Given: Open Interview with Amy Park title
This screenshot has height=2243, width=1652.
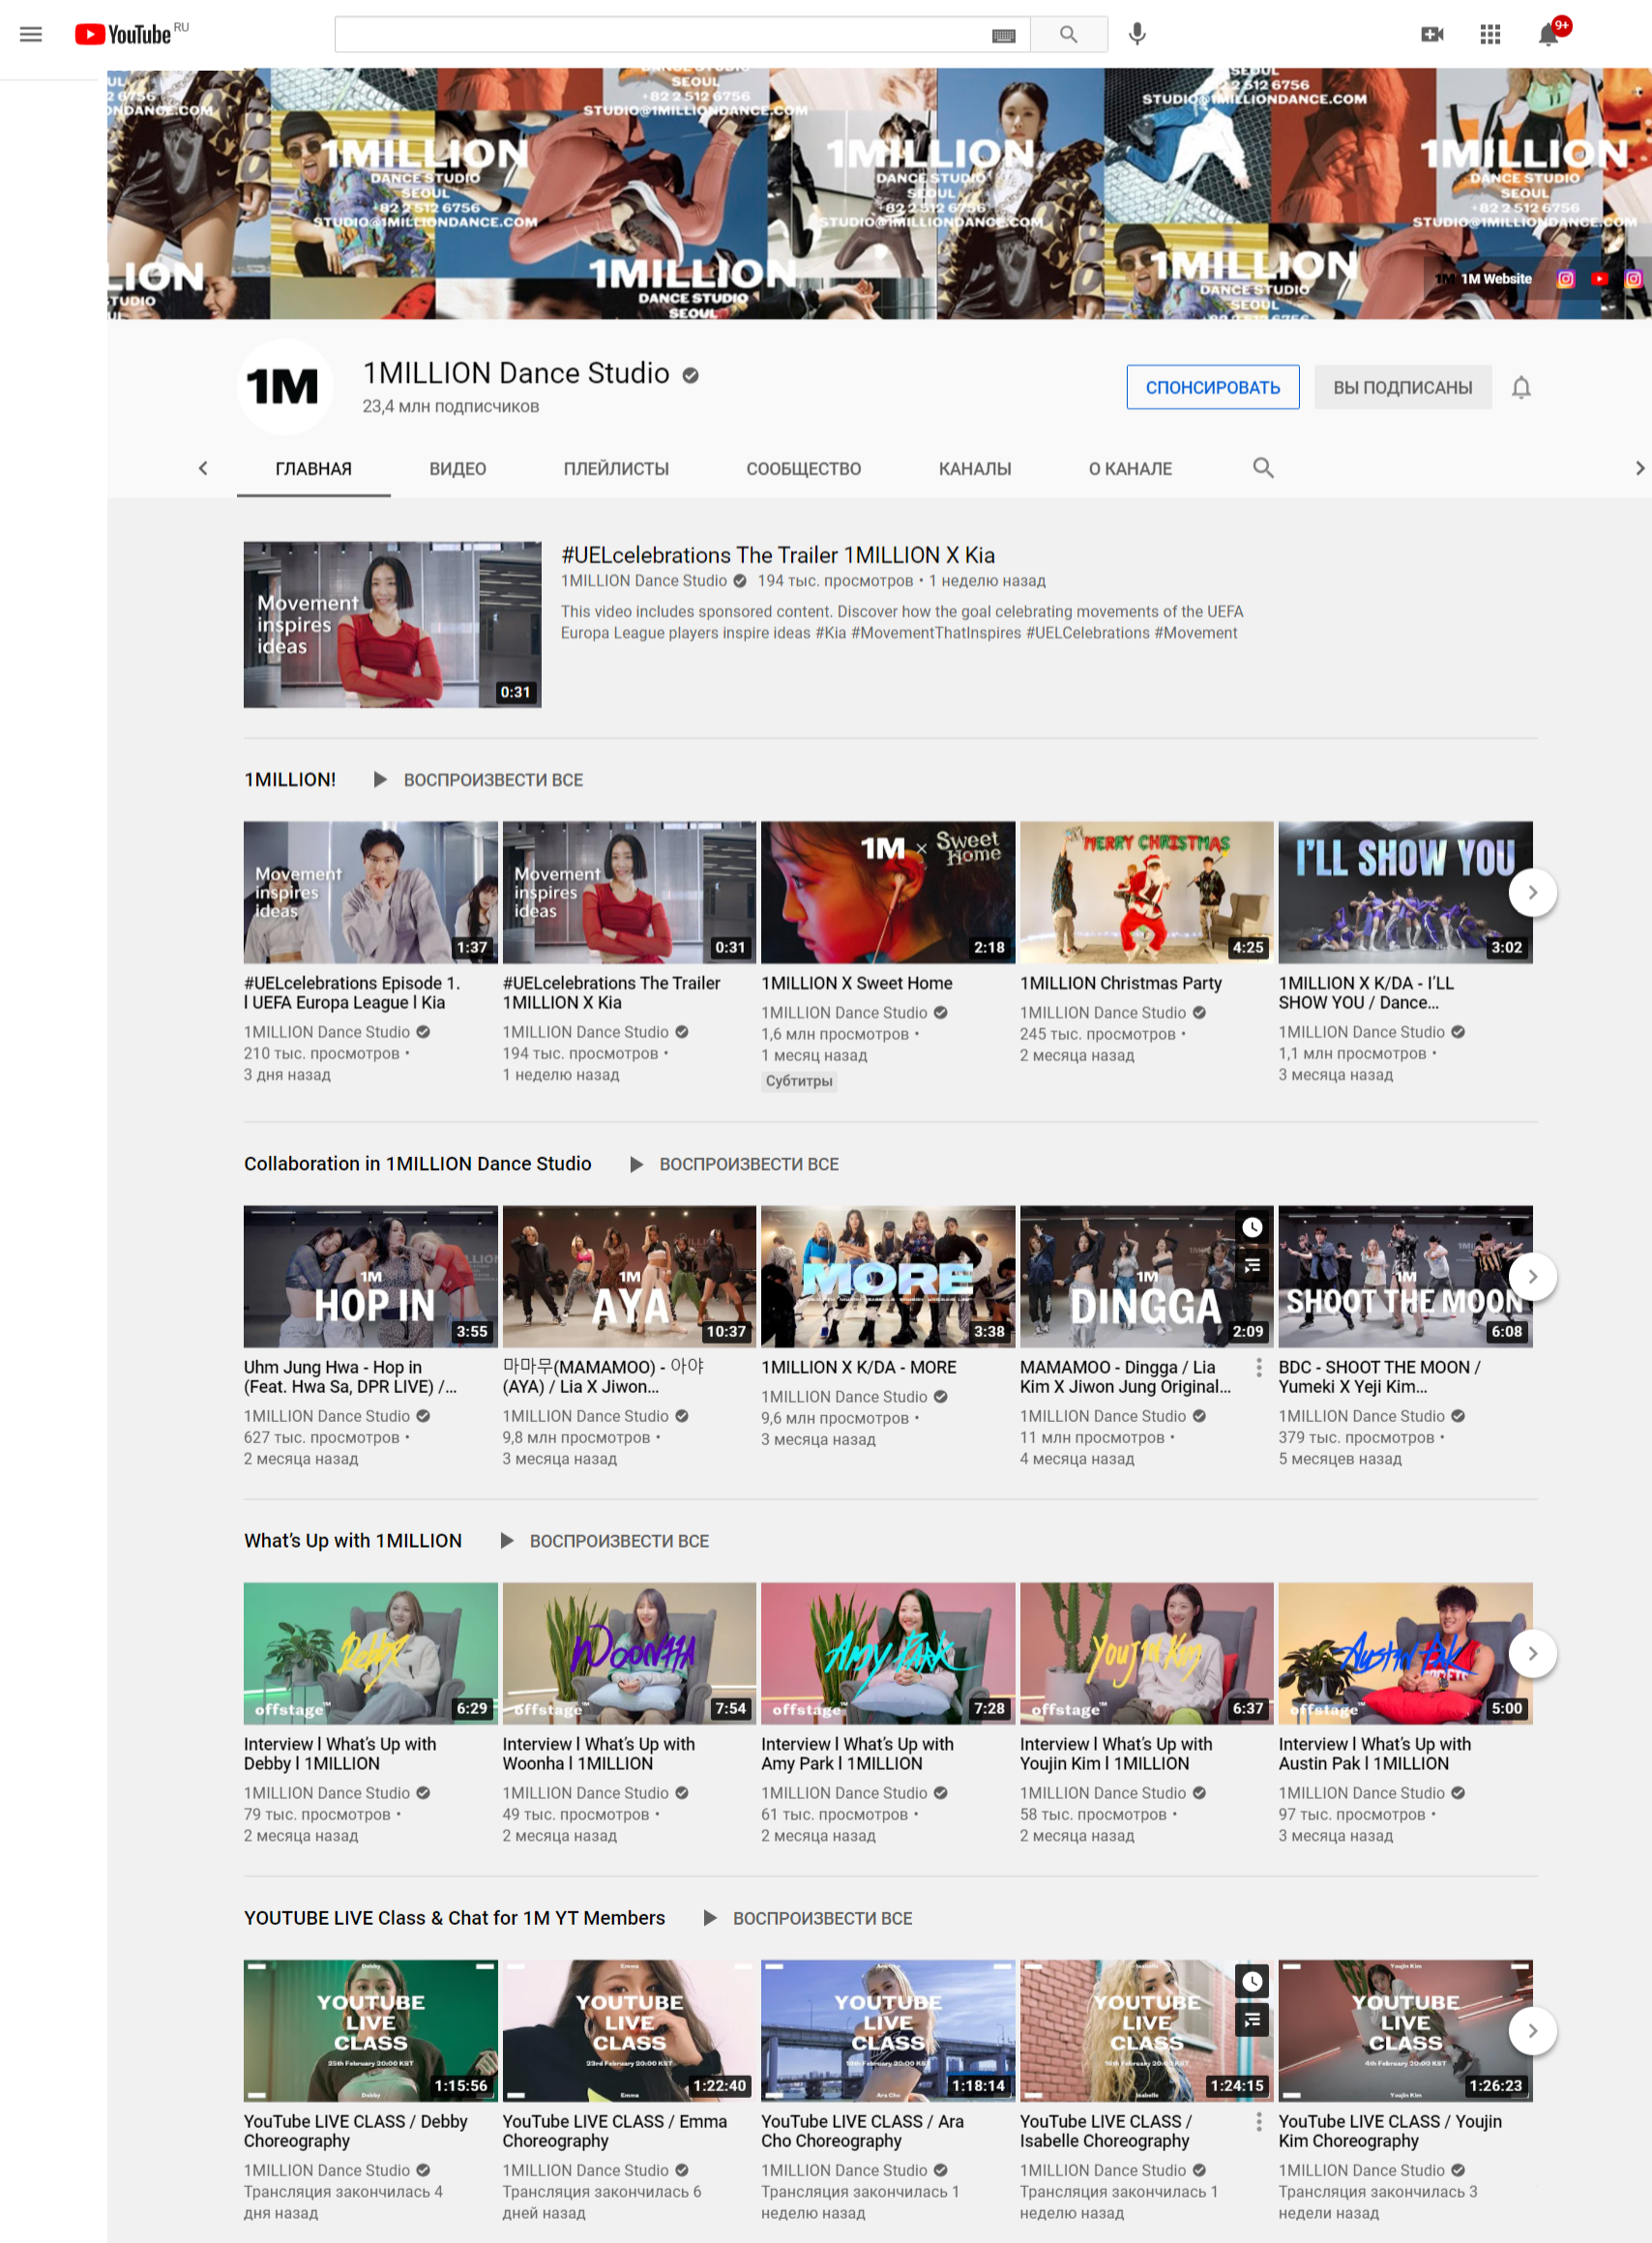Looking at the screenshot, I should coord(858,1754).
